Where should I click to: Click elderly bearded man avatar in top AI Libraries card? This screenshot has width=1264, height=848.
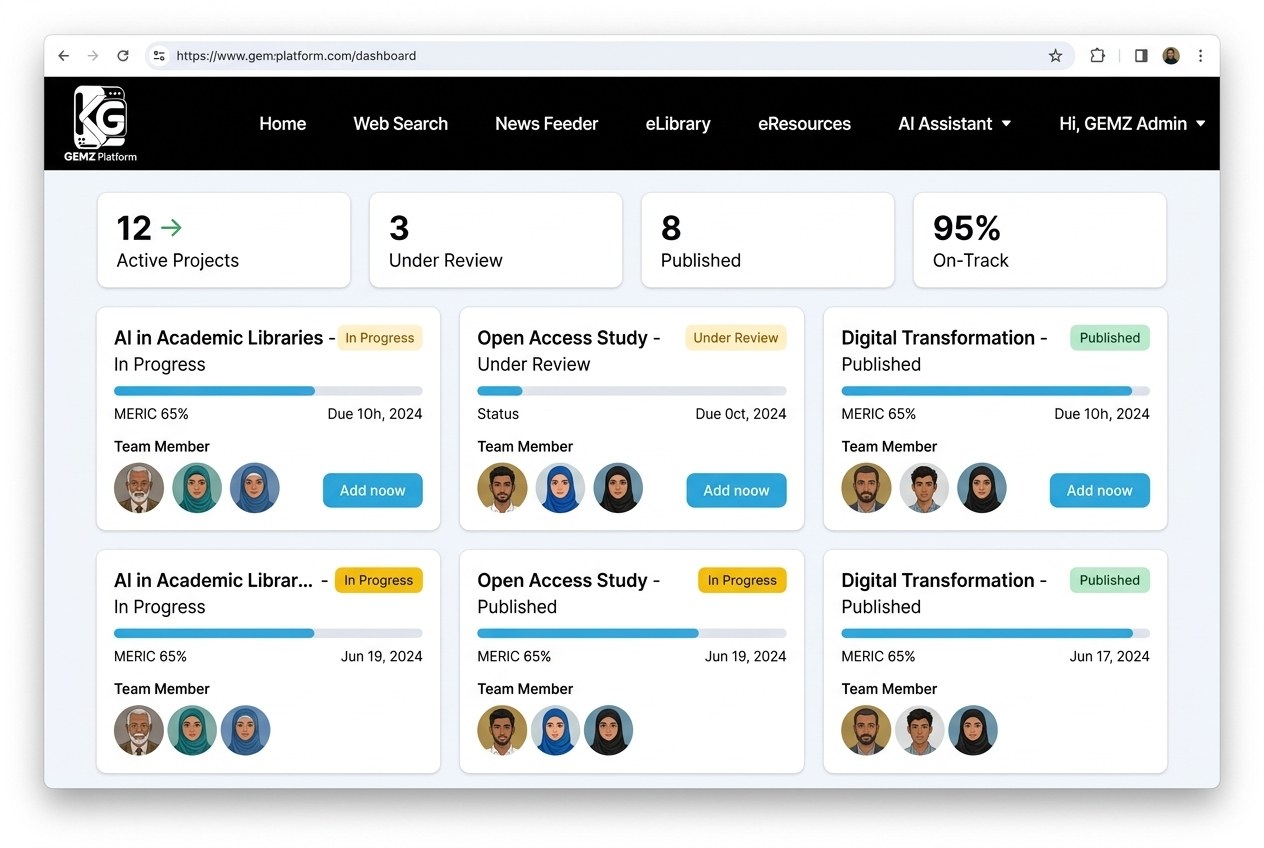pos(139,488)
